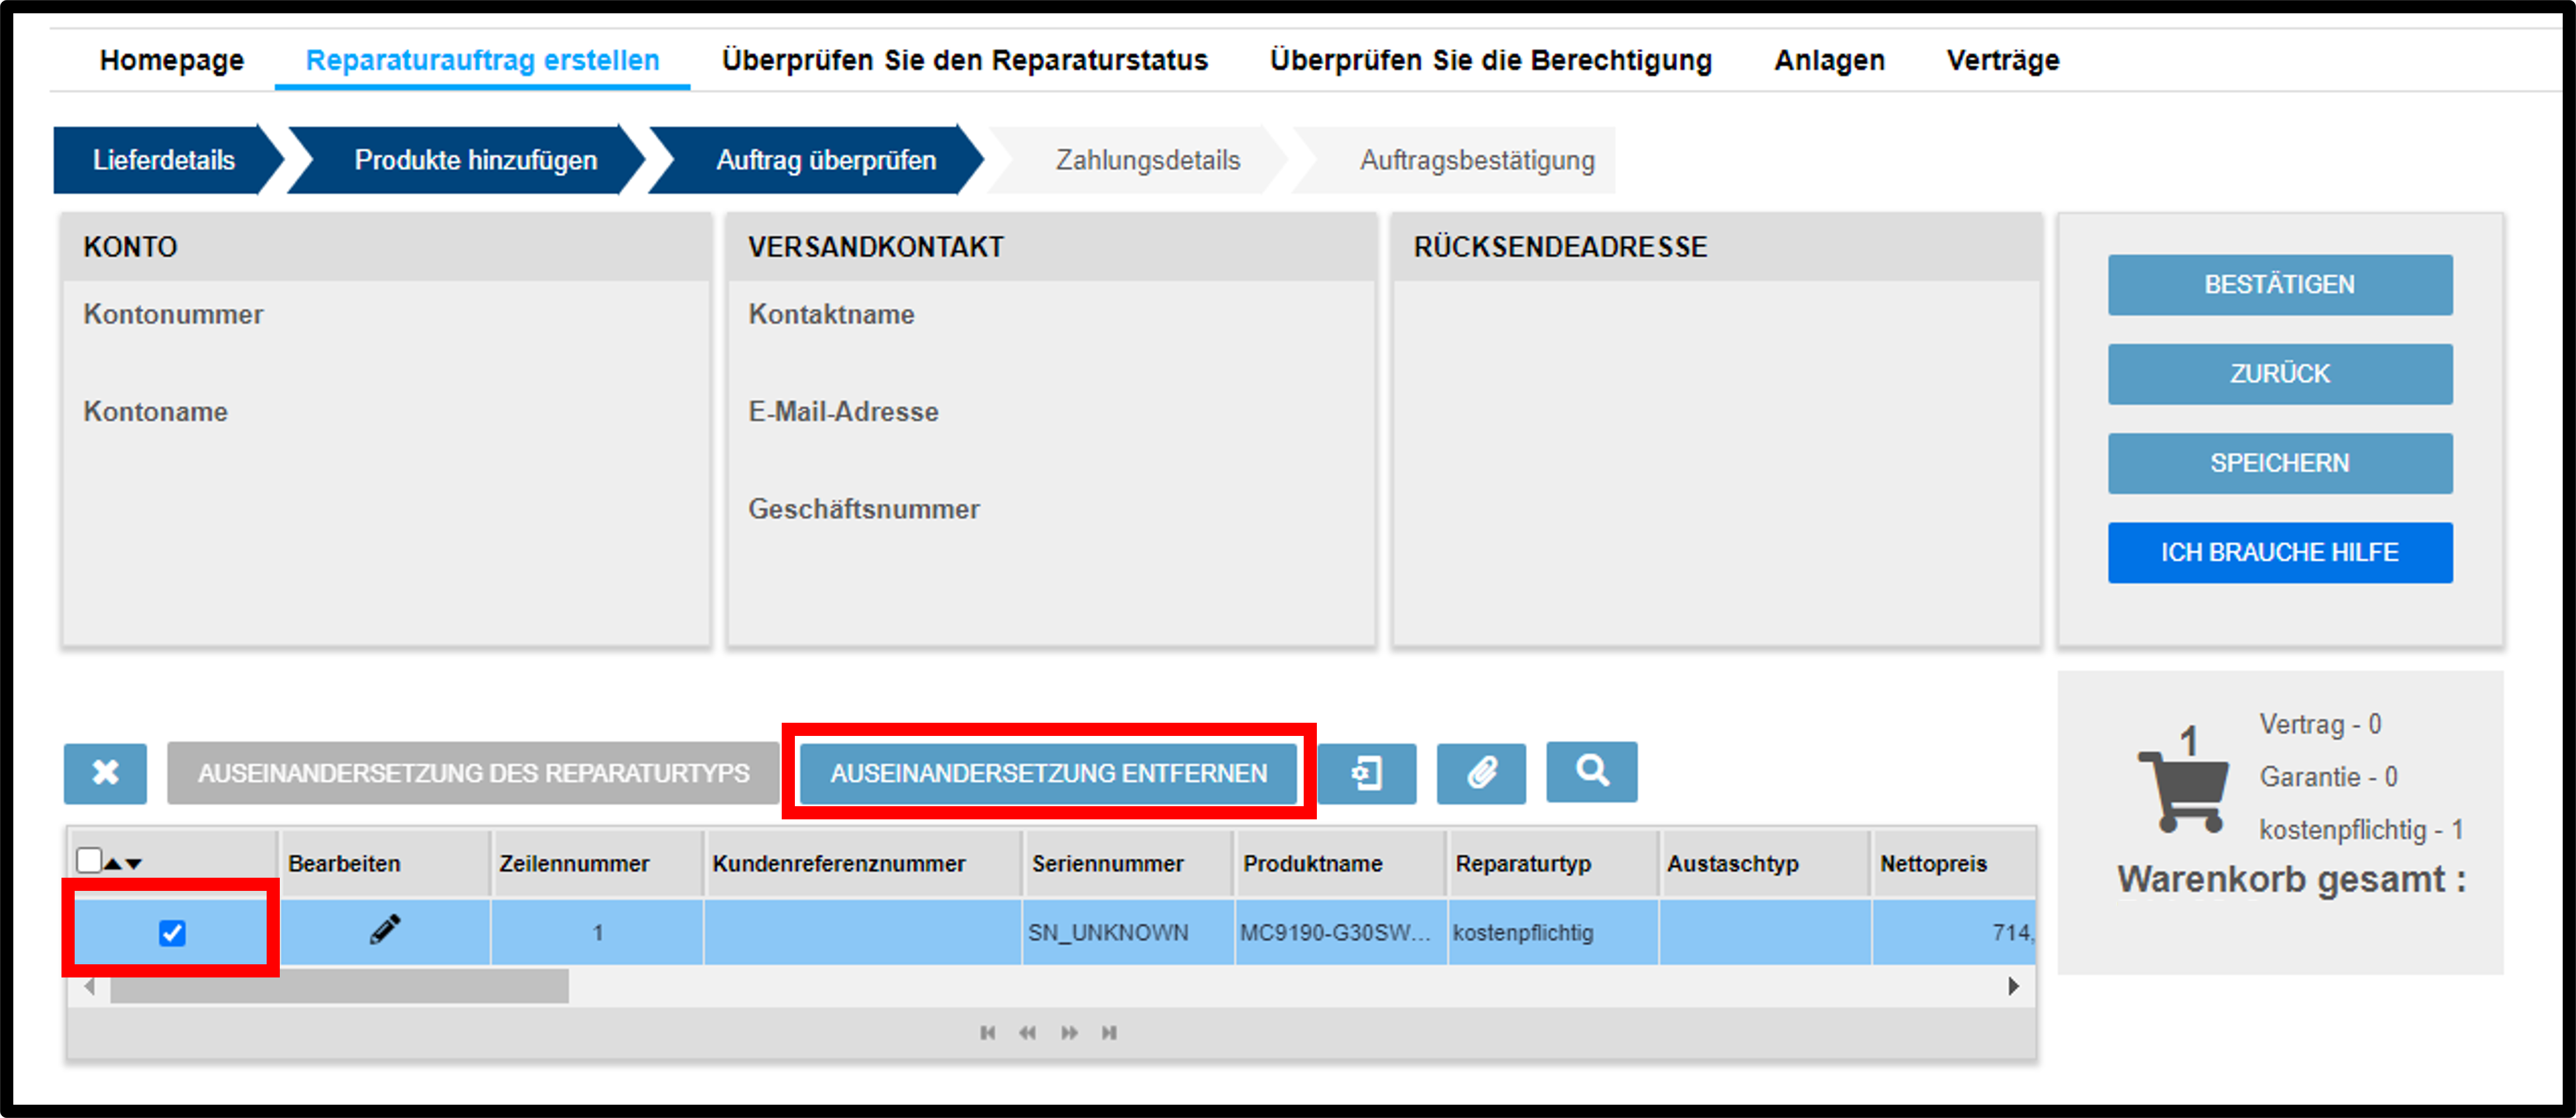2576x1118 pixels.
Task: Click the SN_UNKNOWN serial number cell
Action: click(x=1128, y=932)
